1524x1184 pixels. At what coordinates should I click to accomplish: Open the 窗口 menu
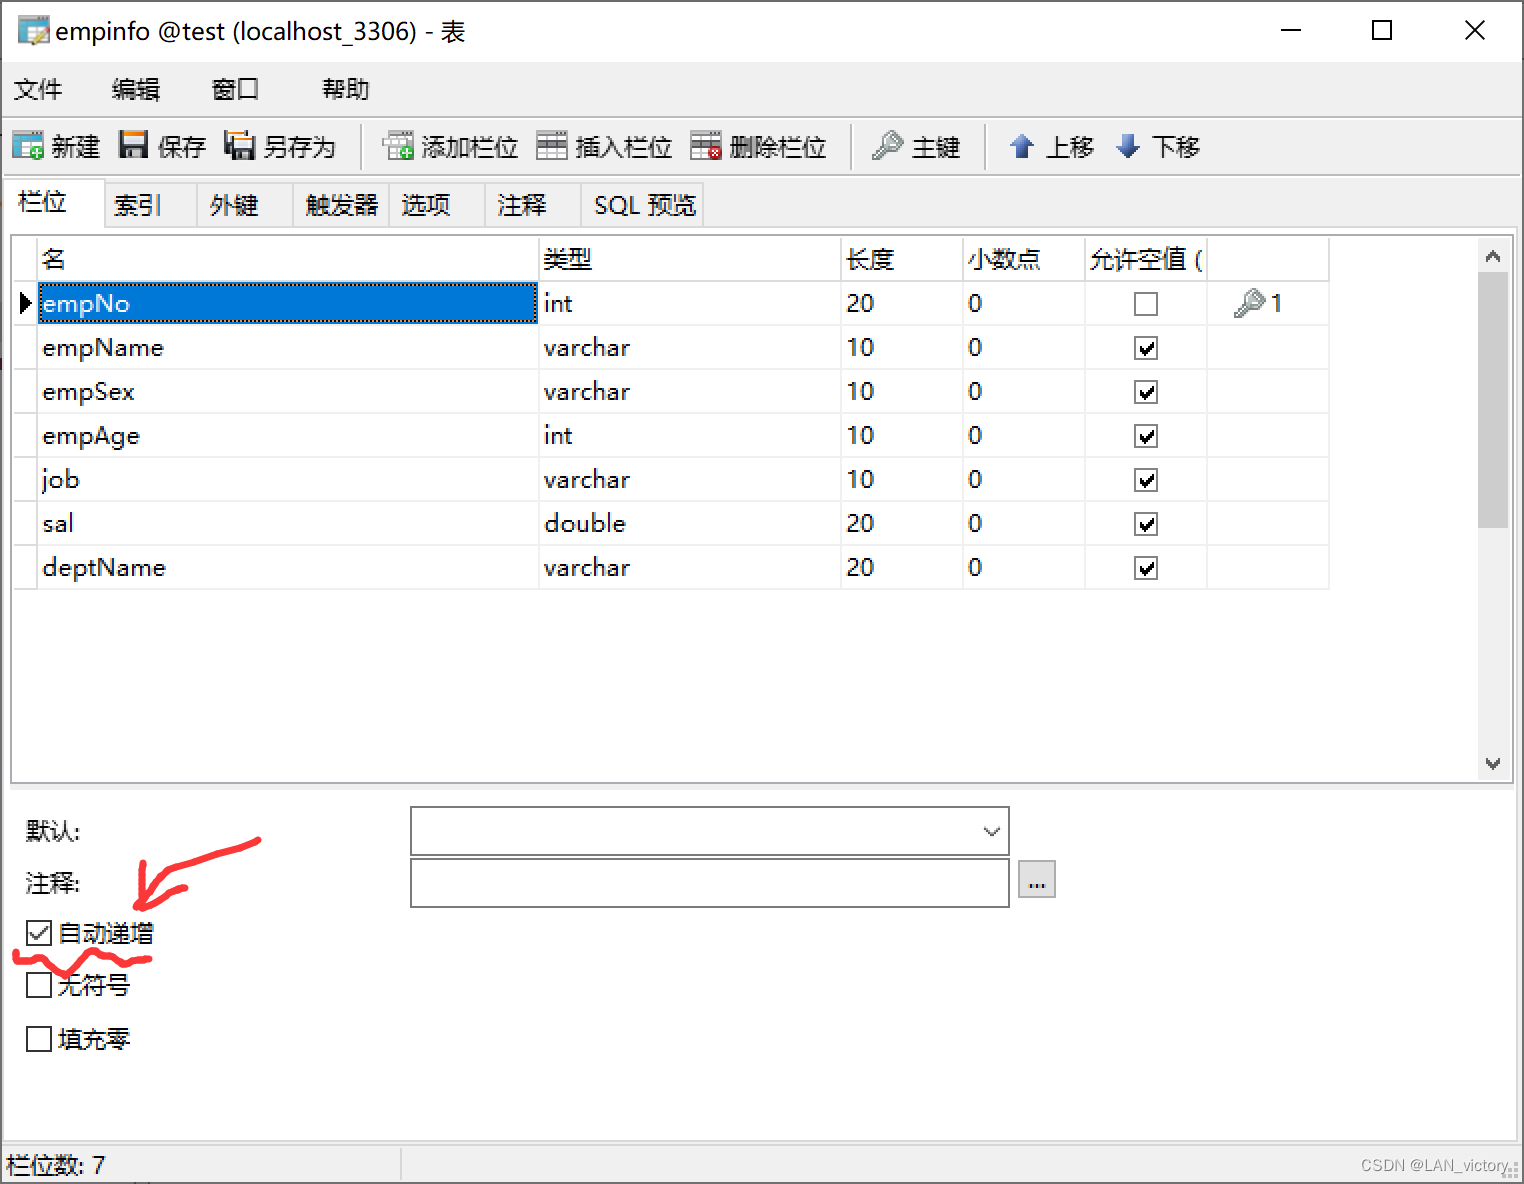(236, 89)
